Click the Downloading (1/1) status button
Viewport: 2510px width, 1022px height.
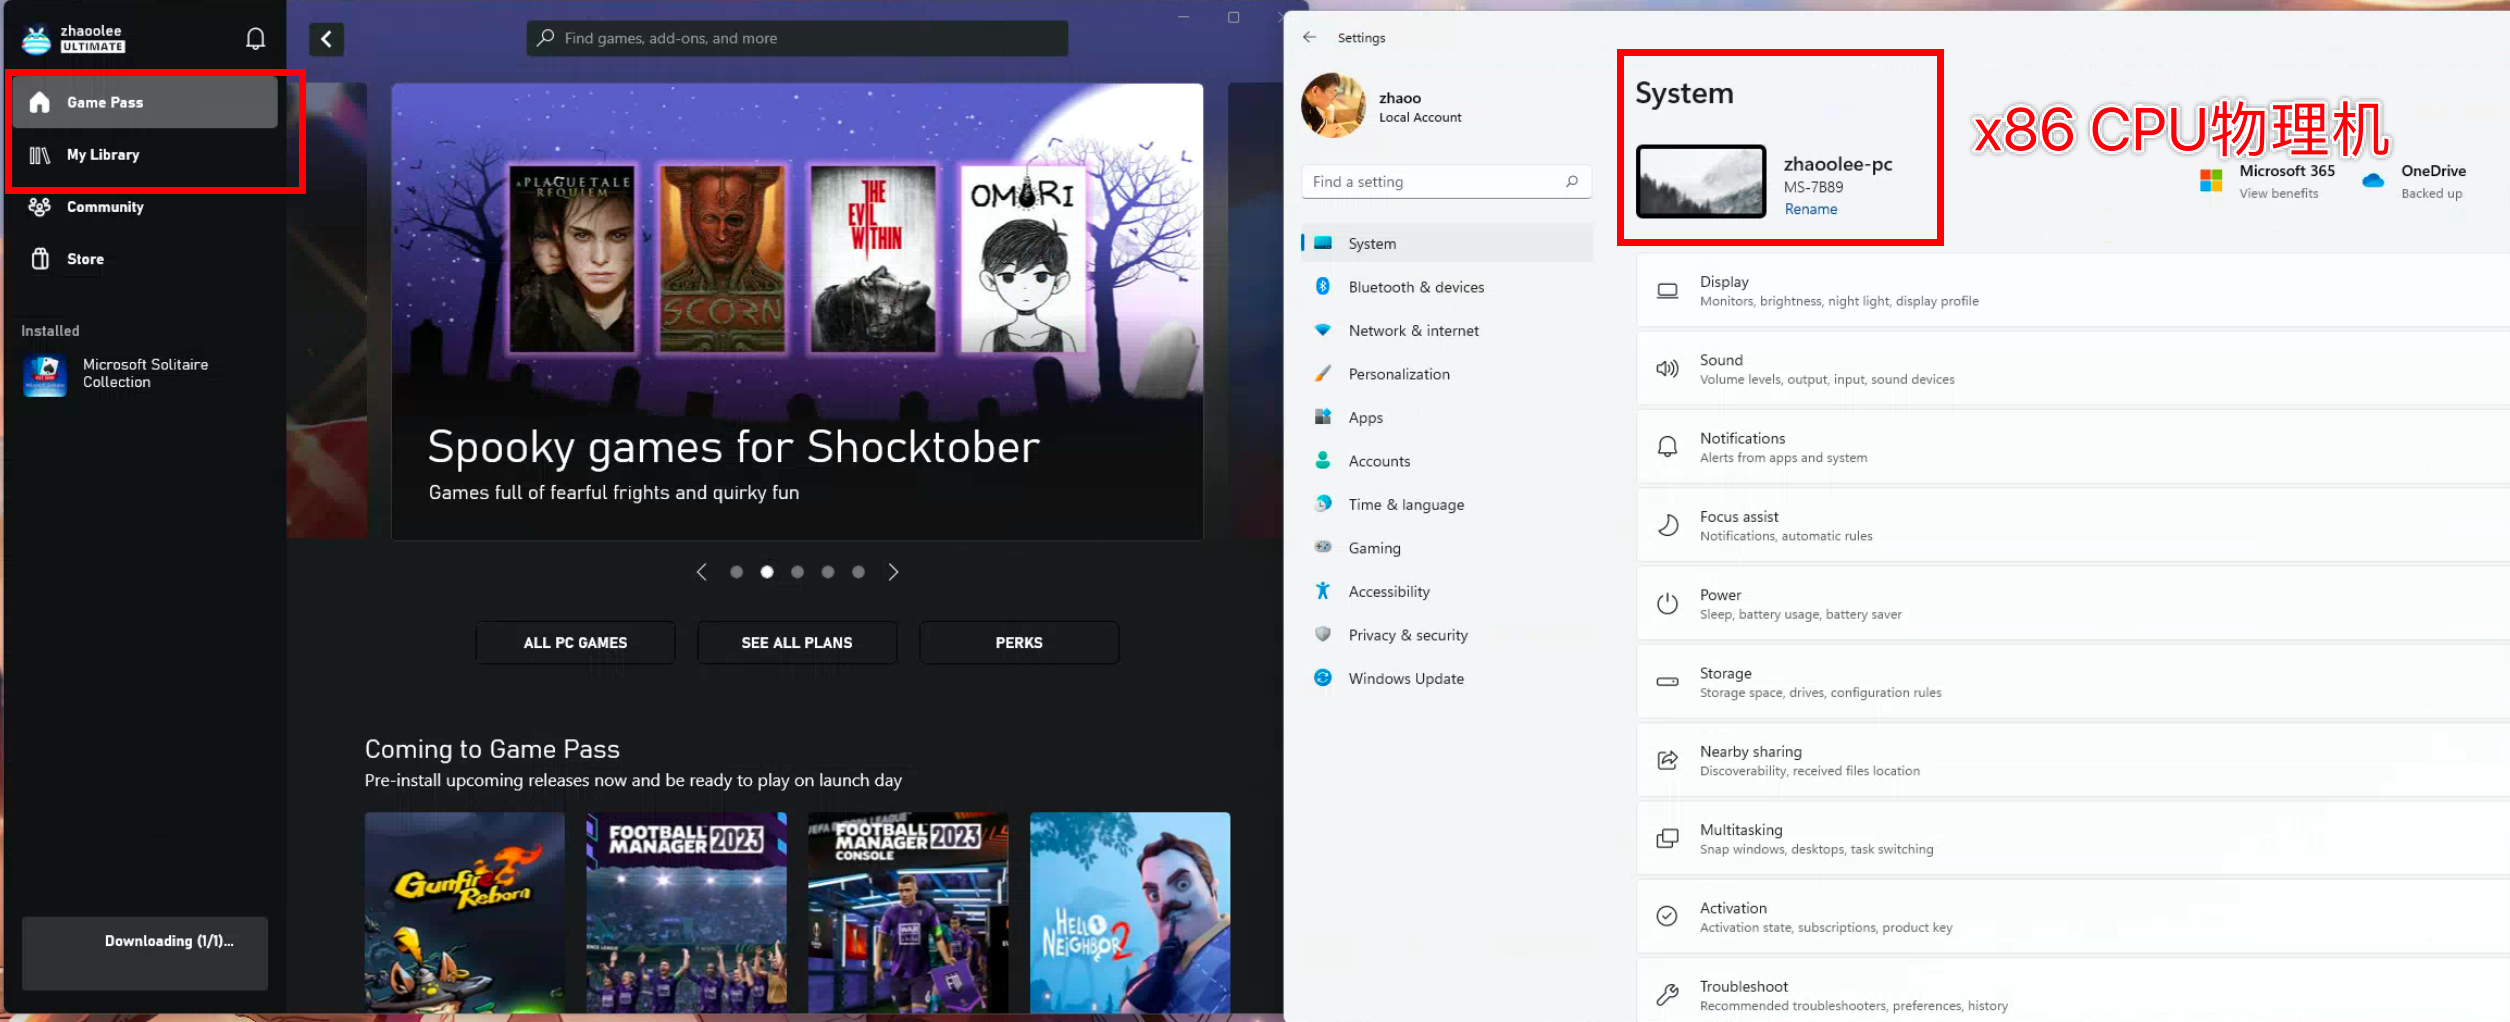pos(145,952)
